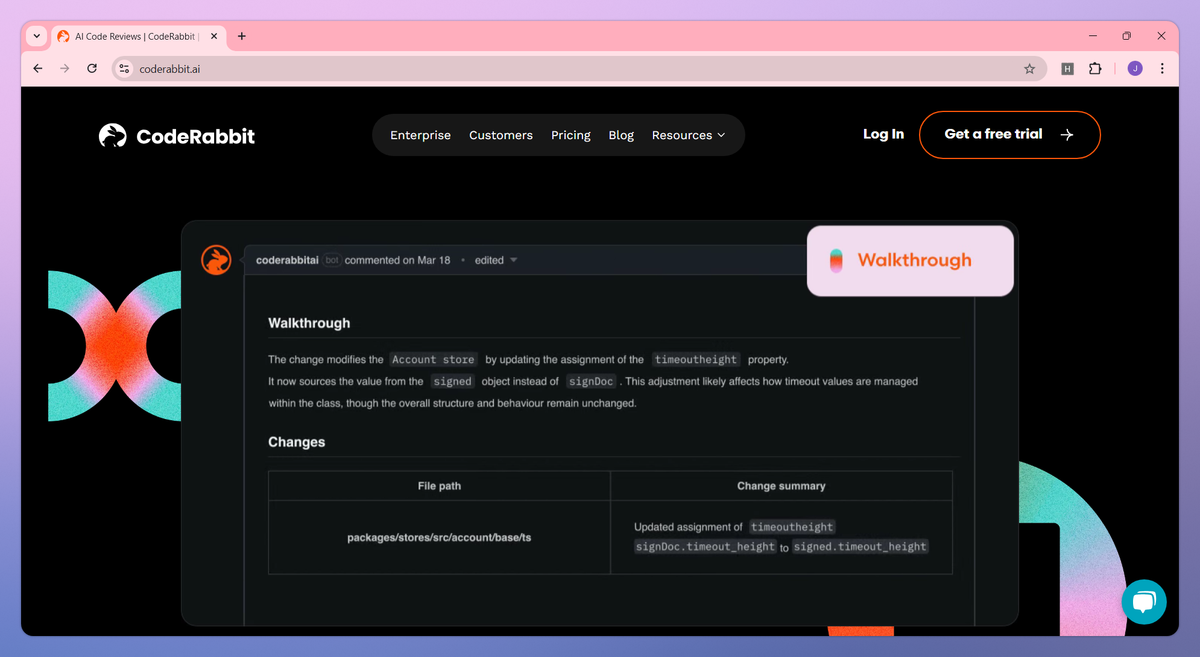Open a new browser tab
1200x657 pixels.
(241, 36)
